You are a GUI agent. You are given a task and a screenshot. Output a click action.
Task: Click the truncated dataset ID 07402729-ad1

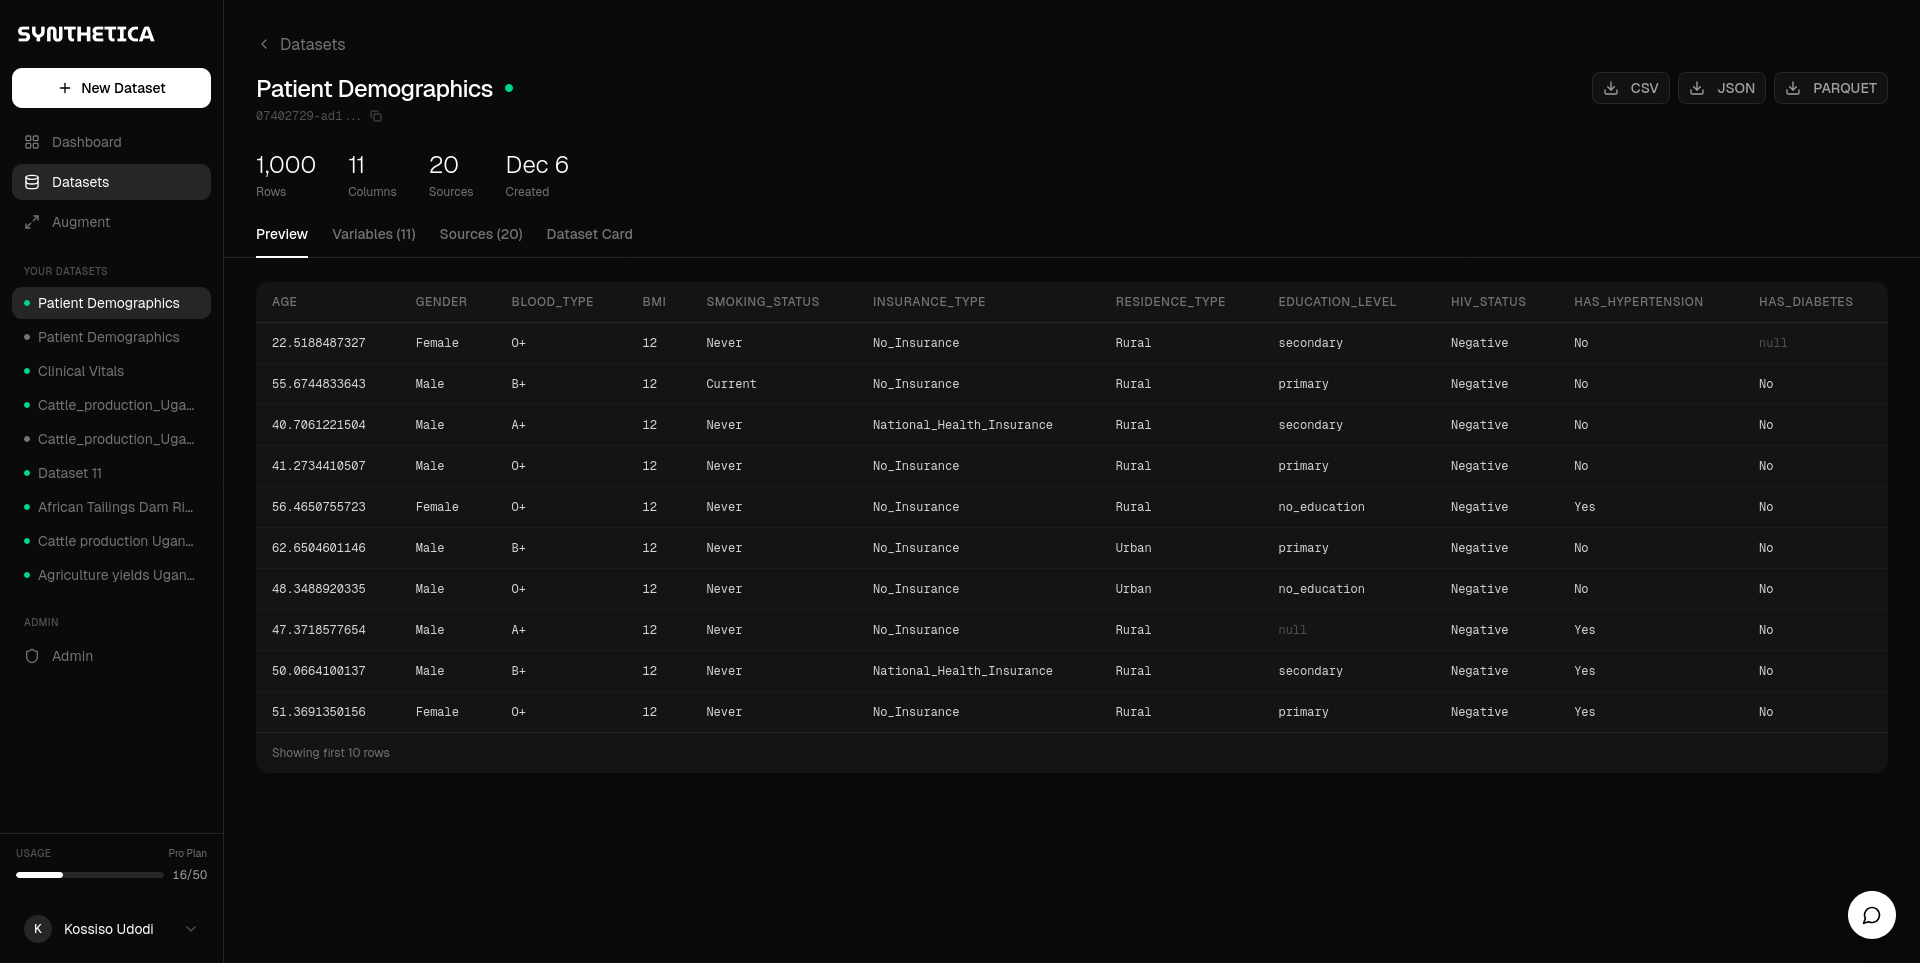tap(308, 116)
